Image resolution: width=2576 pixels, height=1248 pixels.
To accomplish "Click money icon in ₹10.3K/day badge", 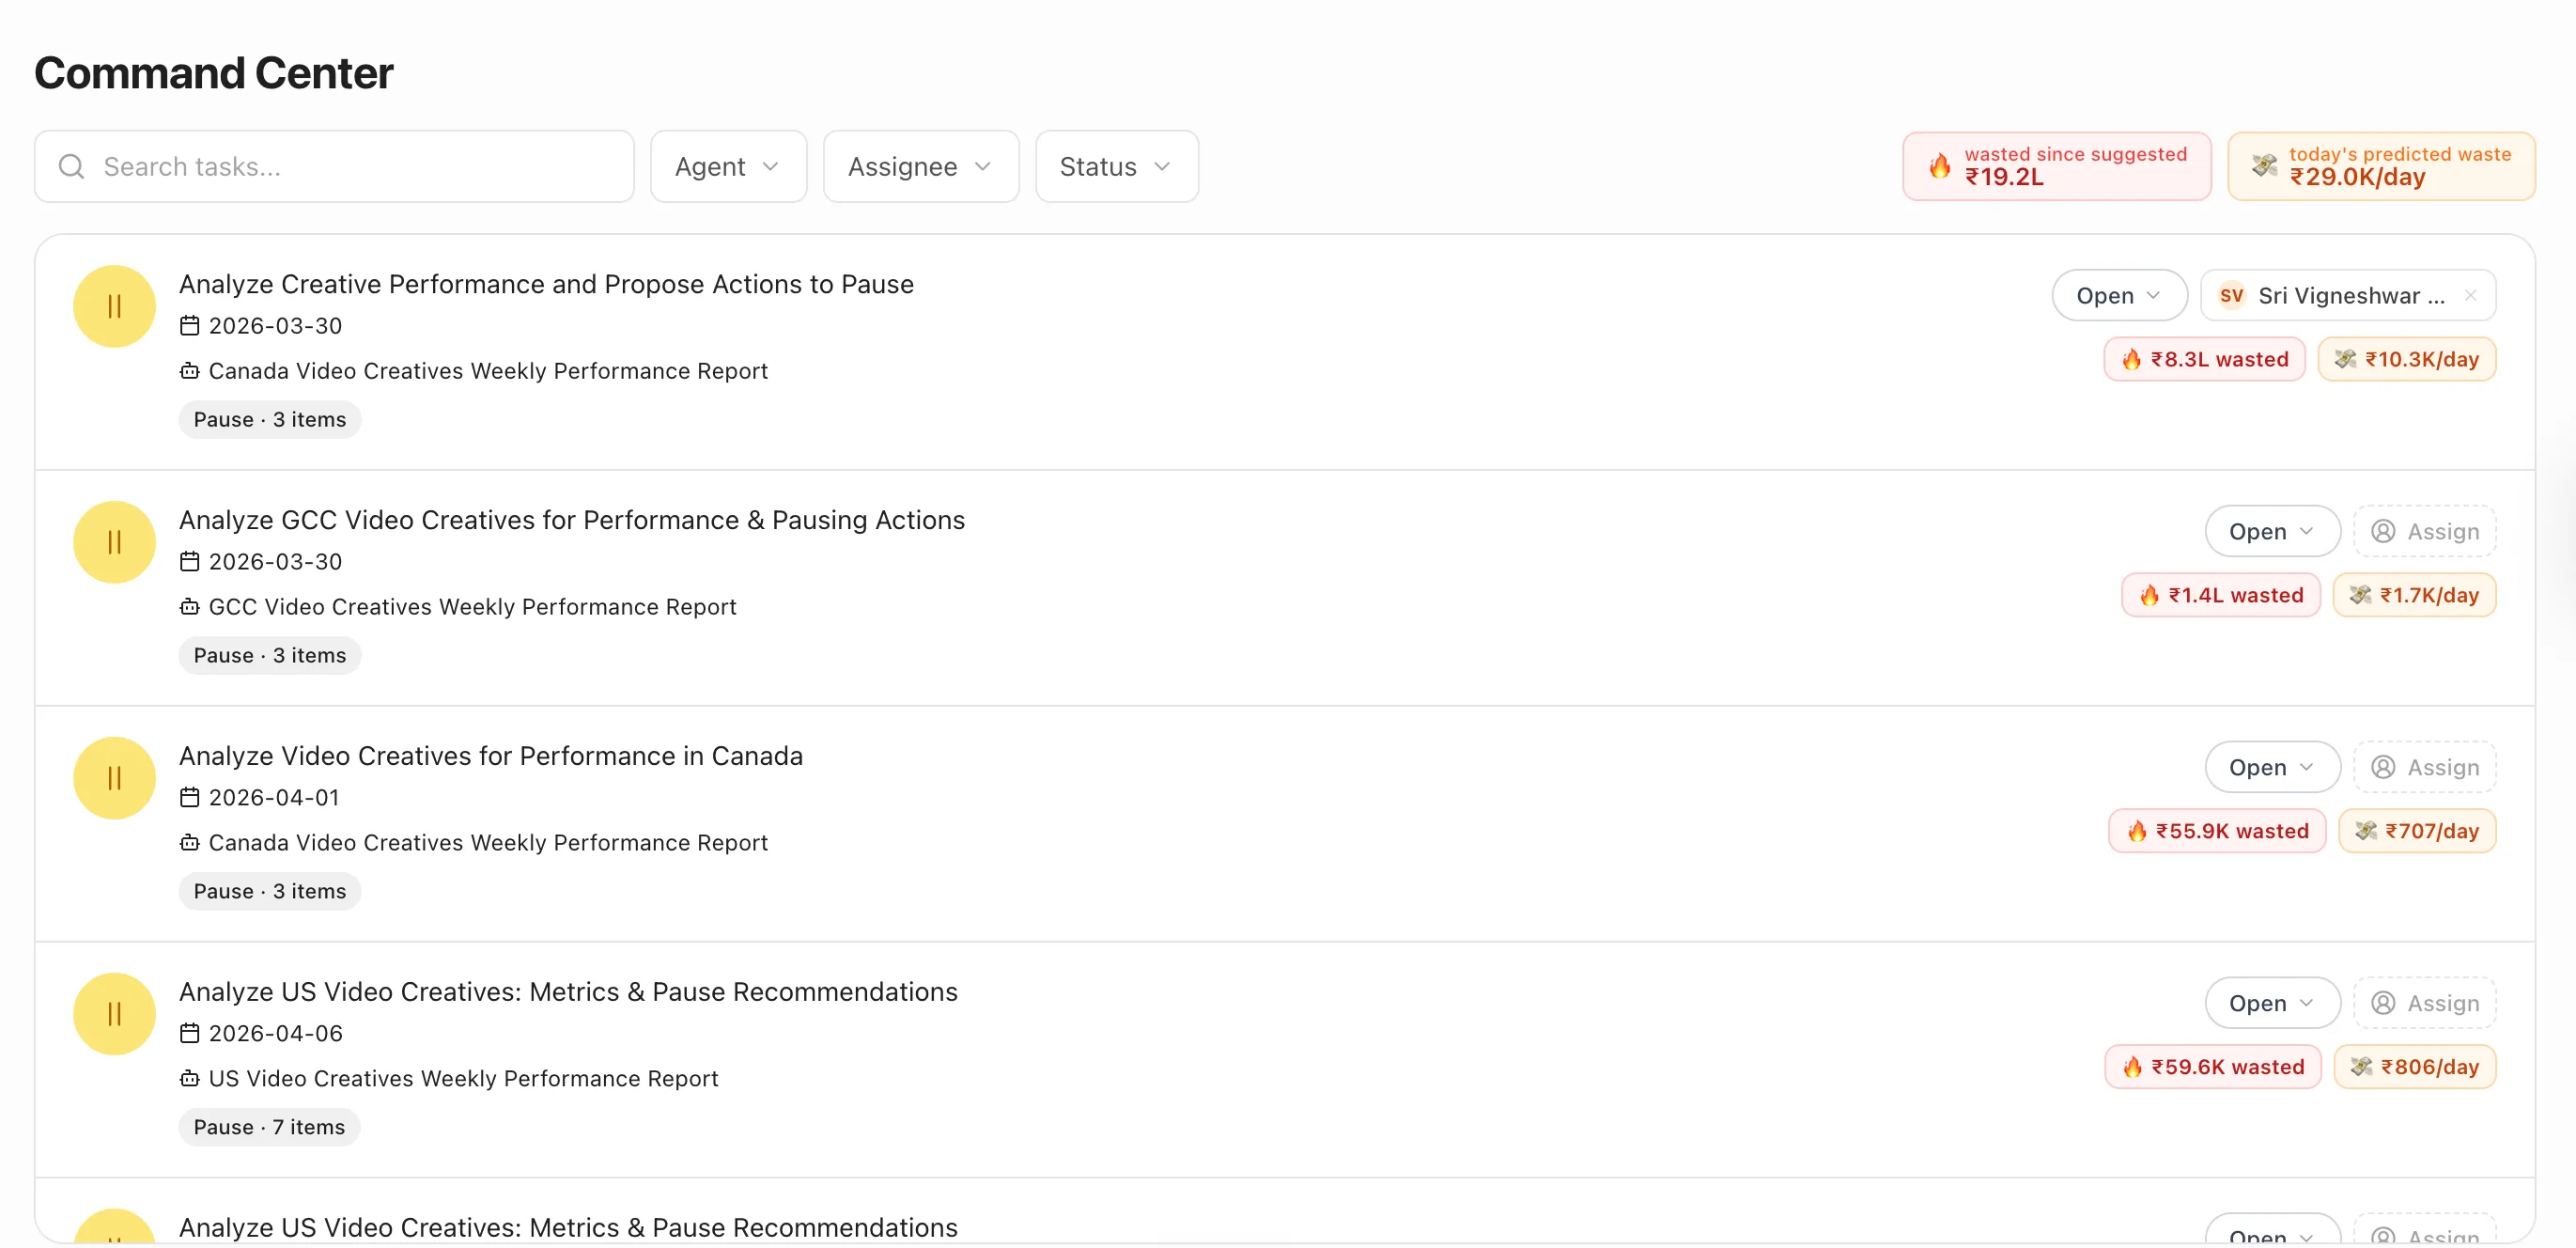I will click(x=2345, y=360).
